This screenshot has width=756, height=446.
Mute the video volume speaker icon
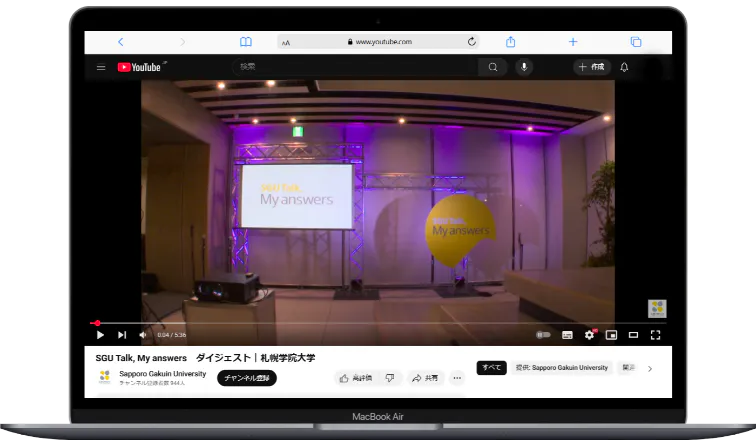143,335
